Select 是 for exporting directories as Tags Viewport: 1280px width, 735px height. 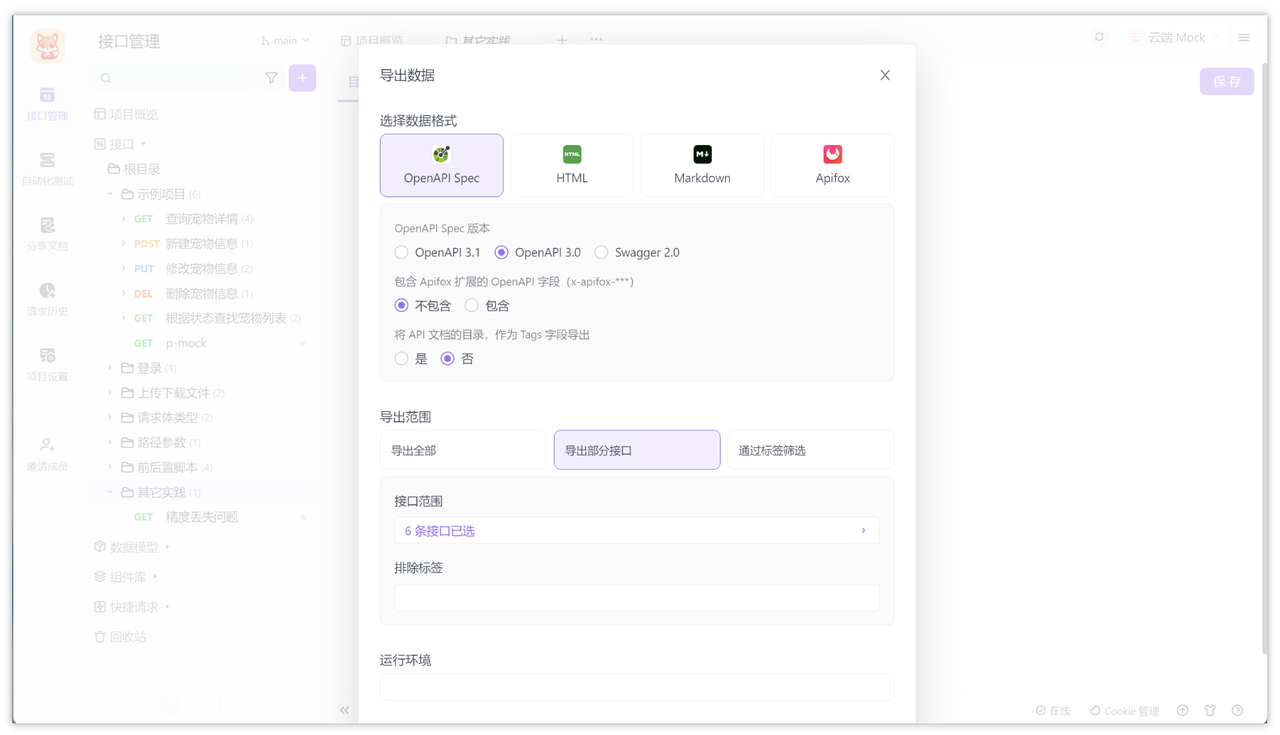pyautogui.click(x=401, y=358)
